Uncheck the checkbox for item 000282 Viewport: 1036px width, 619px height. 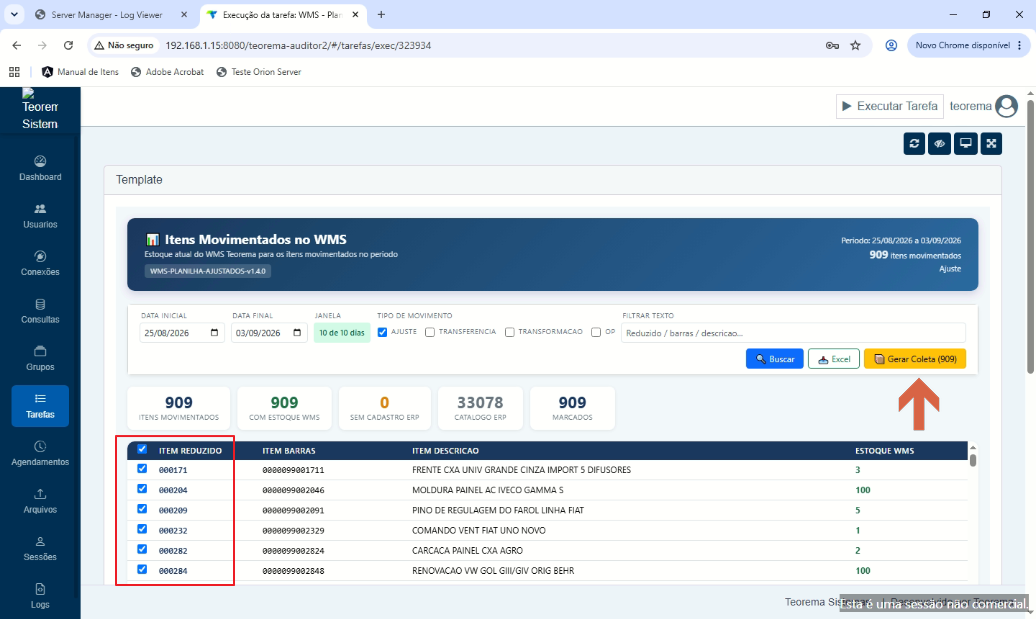point(142,549)
